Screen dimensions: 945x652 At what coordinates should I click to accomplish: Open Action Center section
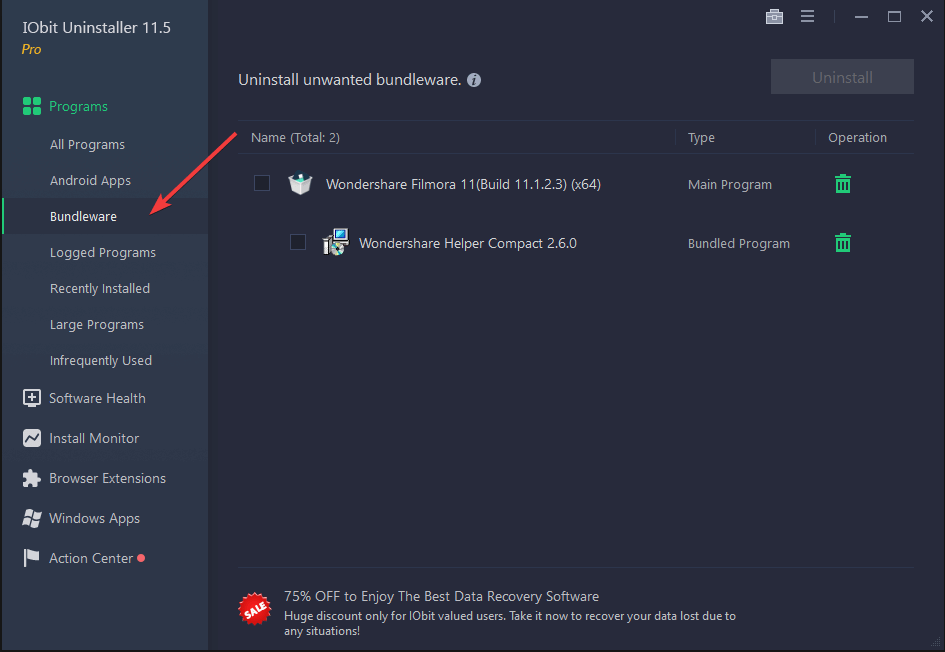pyautogui.click(x=91, y=559)
